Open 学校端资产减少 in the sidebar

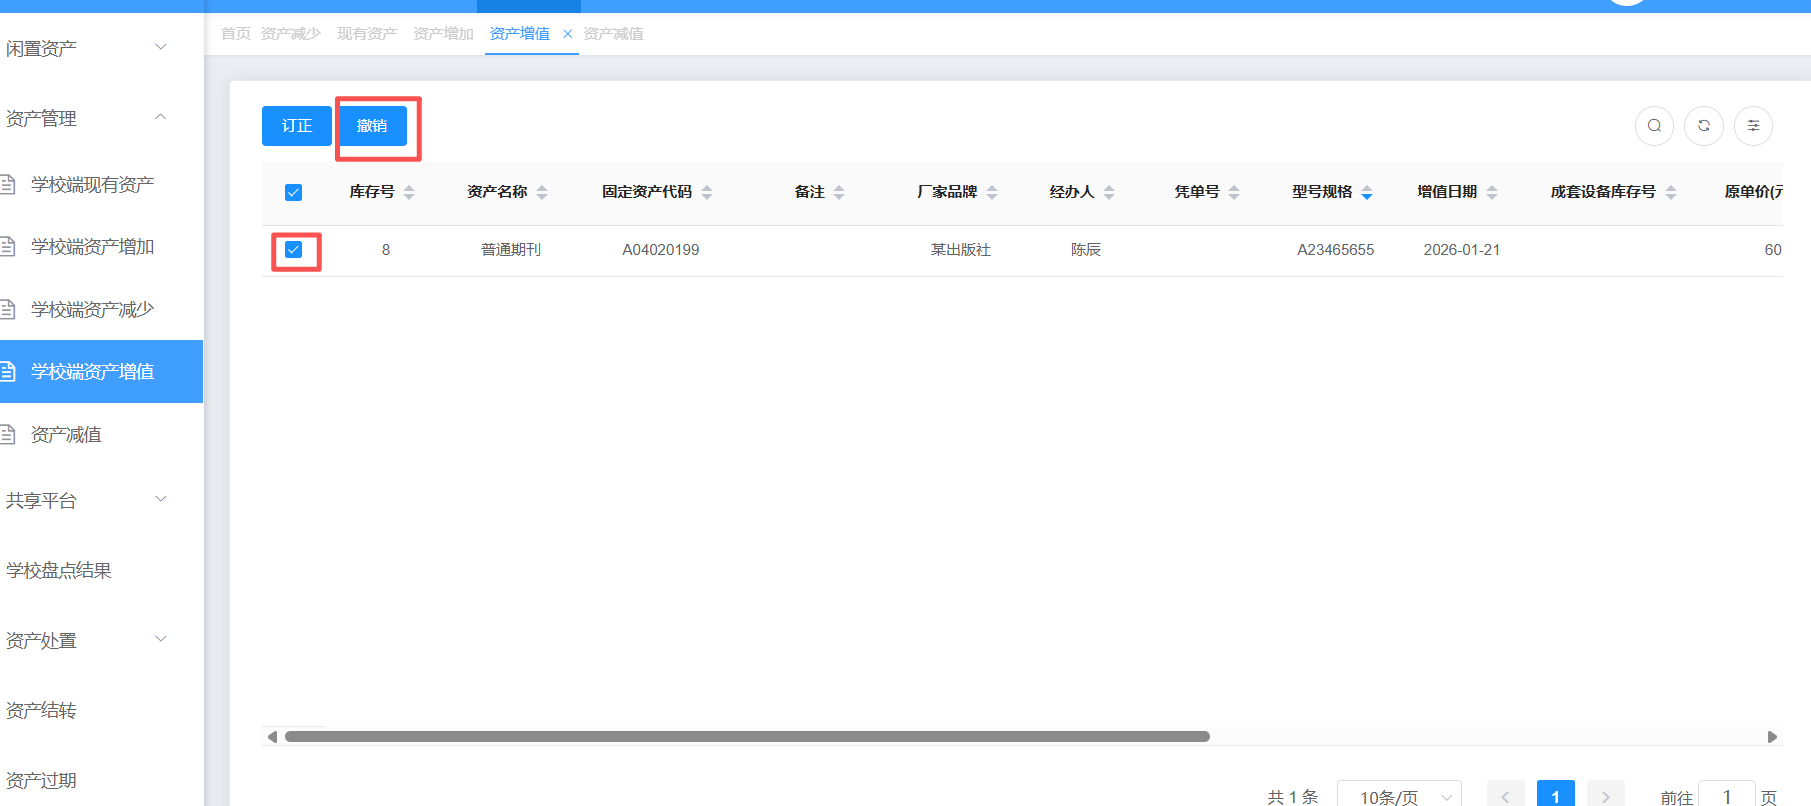click(92, 309)
